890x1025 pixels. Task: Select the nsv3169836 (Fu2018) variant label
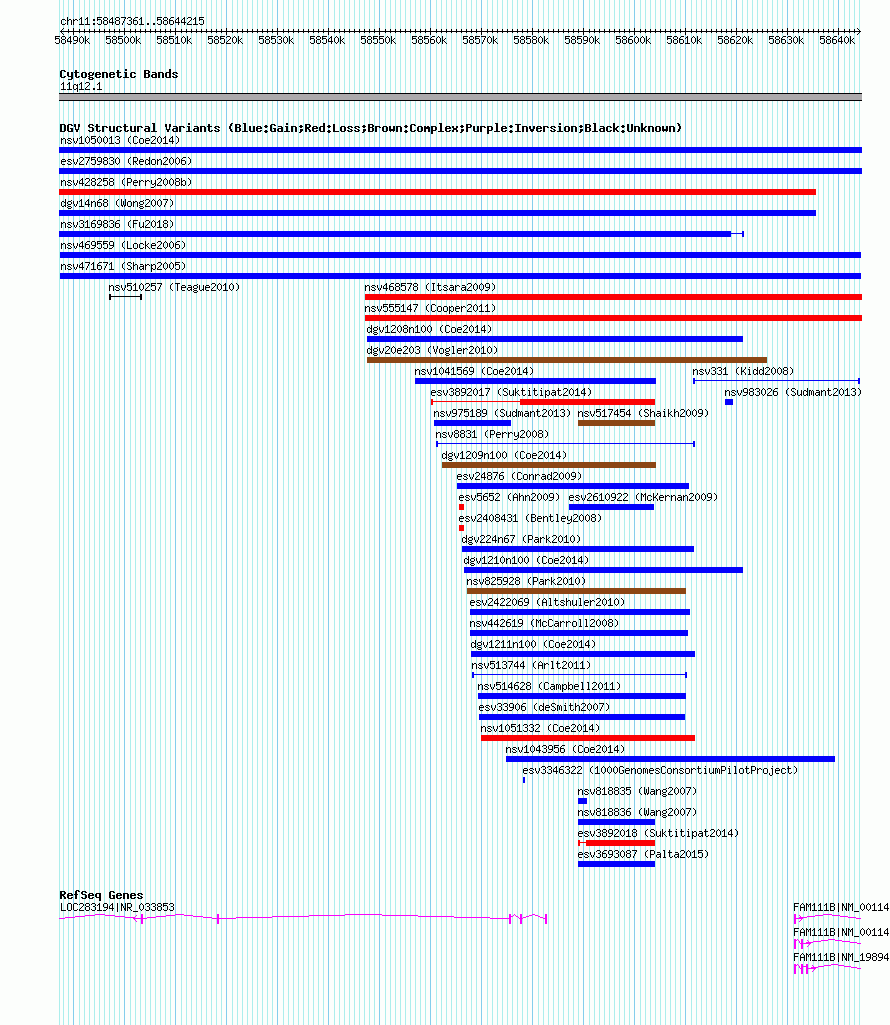117,224
